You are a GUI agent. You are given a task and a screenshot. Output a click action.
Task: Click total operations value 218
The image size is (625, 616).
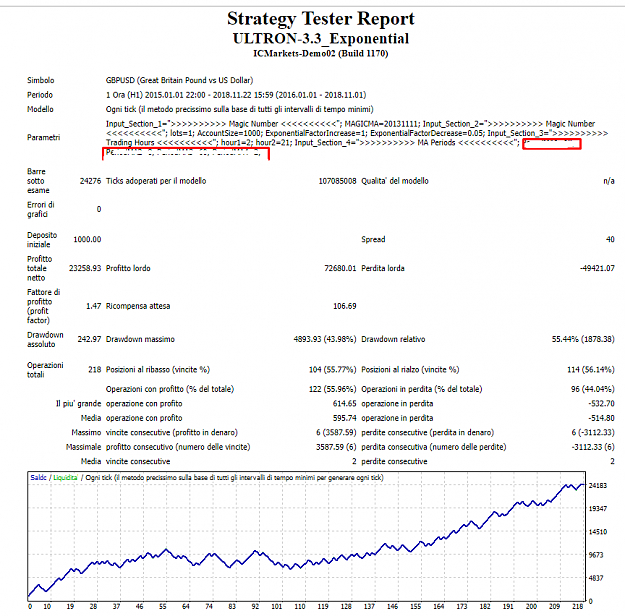94,370
